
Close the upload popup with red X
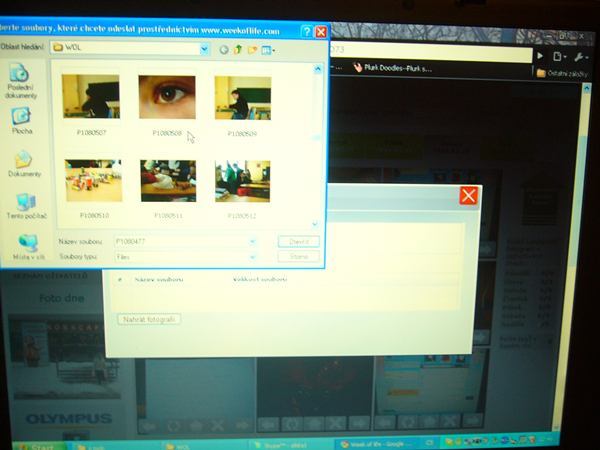click(468, 196)
